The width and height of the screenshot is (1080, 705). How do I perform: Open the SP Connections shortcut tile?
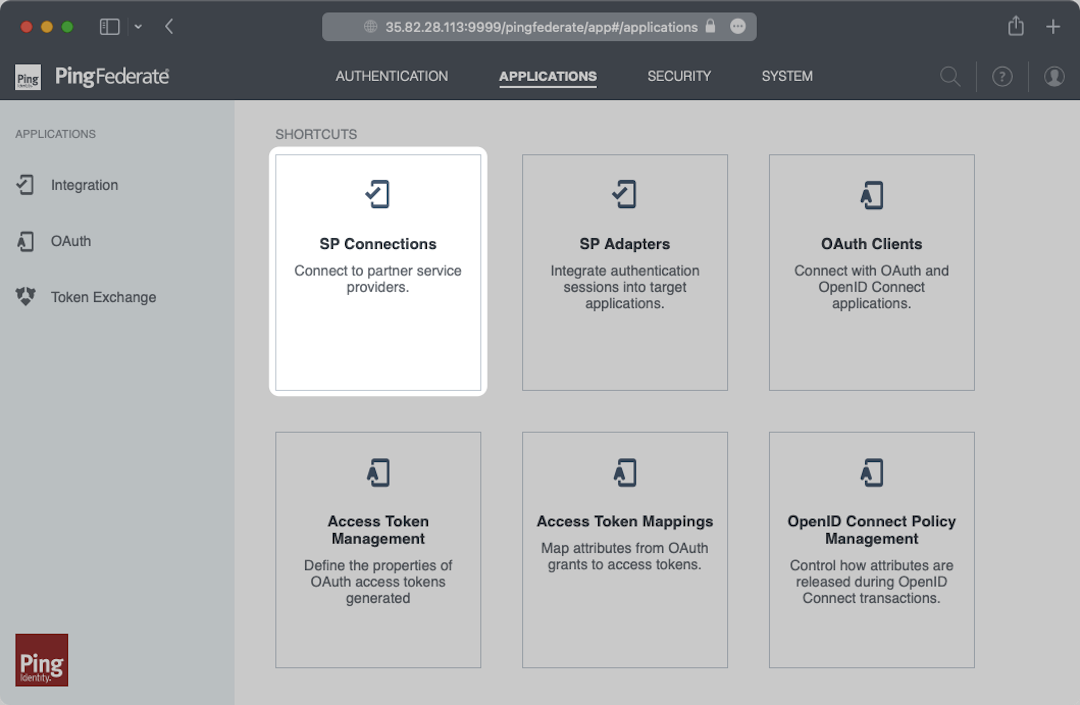[378, 272]
